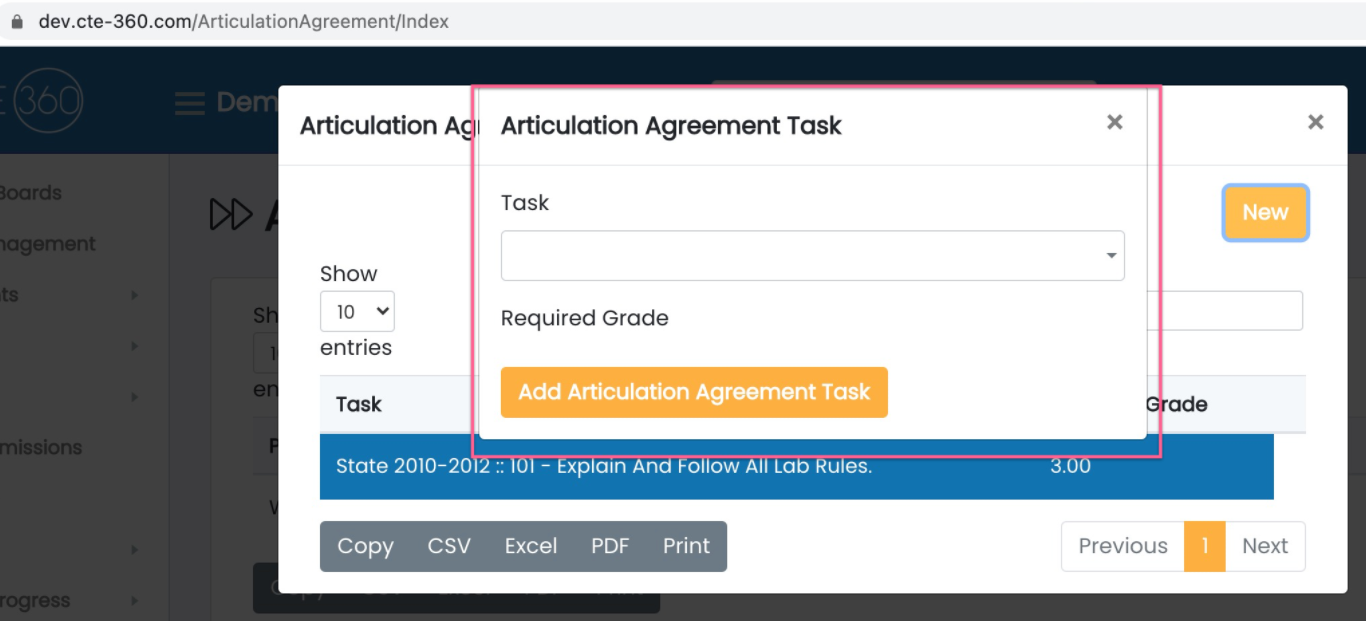The image size is (1366, 621).
Task: Export the table as CSV
Action: (x=449, y=546)
